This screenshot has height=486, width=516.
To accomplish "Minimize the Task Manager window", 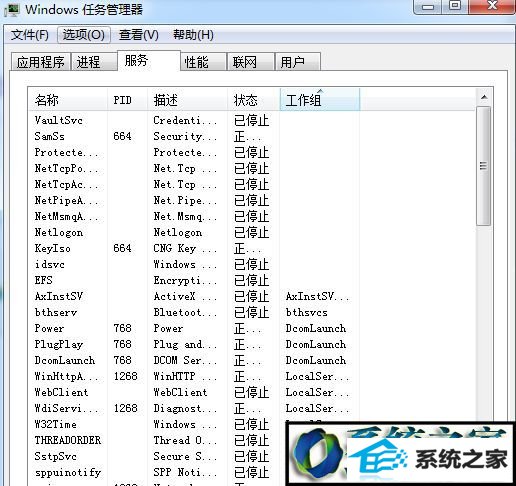I will pyautogui.click(x=428, y=6).
